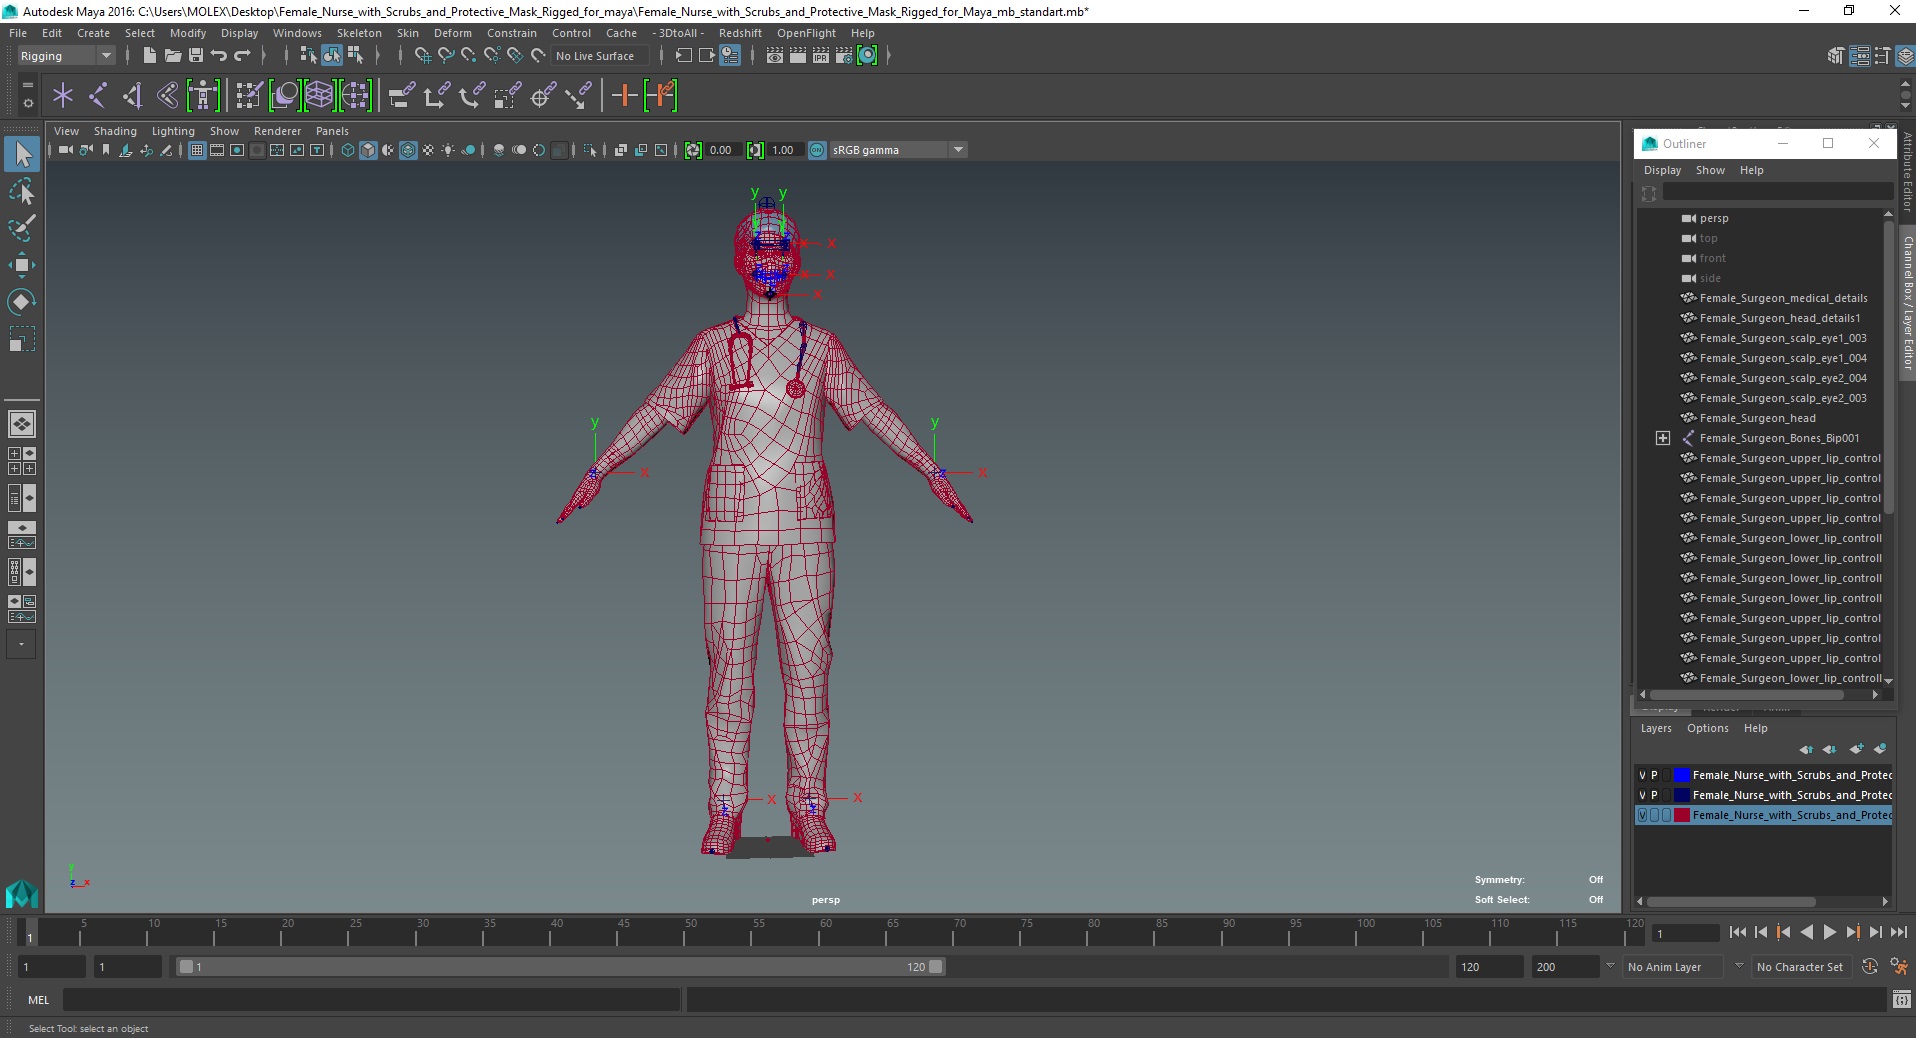The image size is (1916, 1038).
Task: Toggle the viewport grid display
Action: pyautogui.click(x=197, y=150)
